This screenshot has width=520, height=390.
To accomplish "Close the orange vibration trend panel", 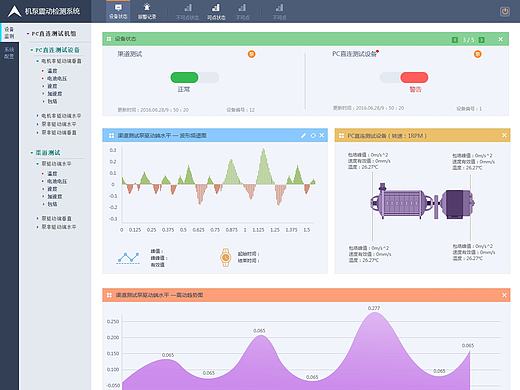I will [504, 295].
